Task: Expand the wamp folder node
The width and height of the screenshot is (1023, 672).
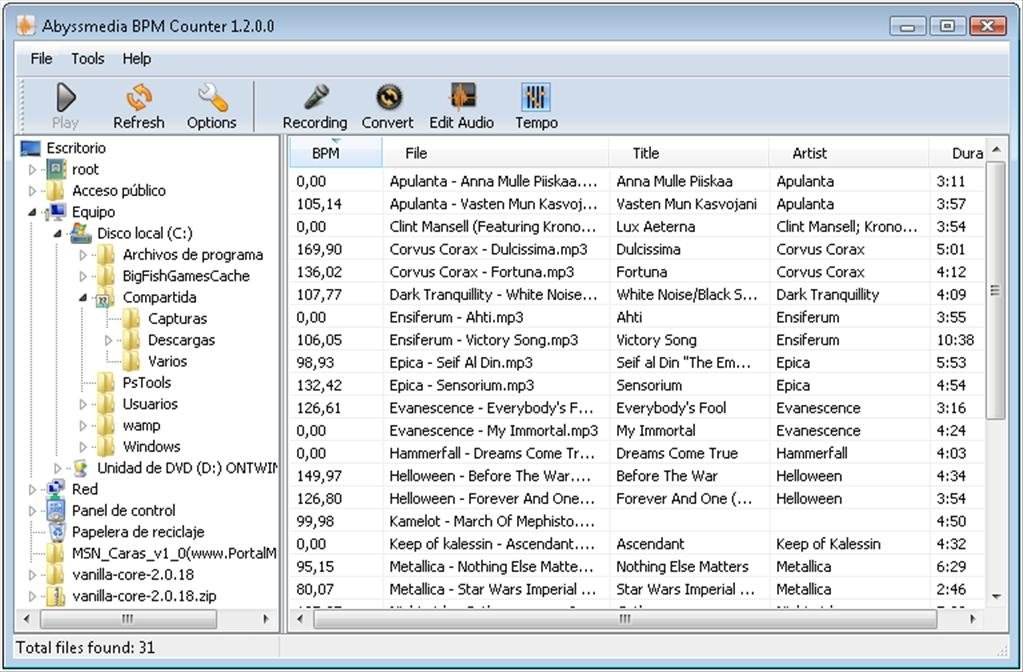Action: click(x=83, y=425)
